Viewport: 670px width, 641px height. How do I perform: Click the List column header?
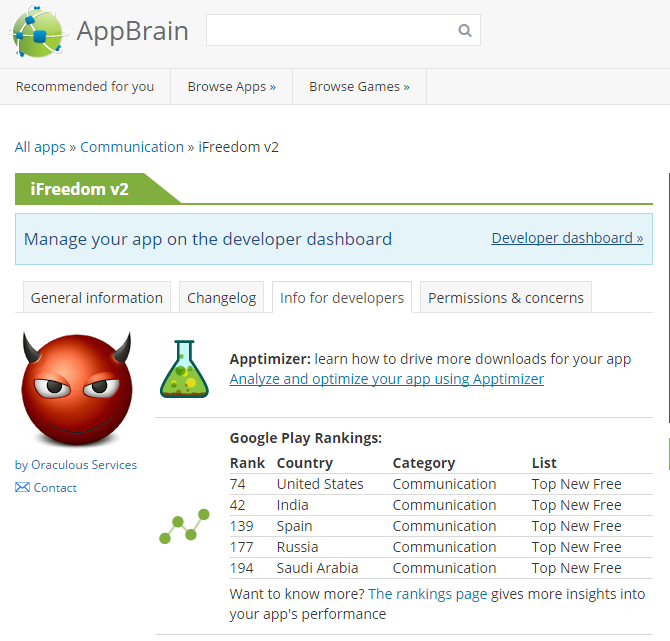[544, 463]
